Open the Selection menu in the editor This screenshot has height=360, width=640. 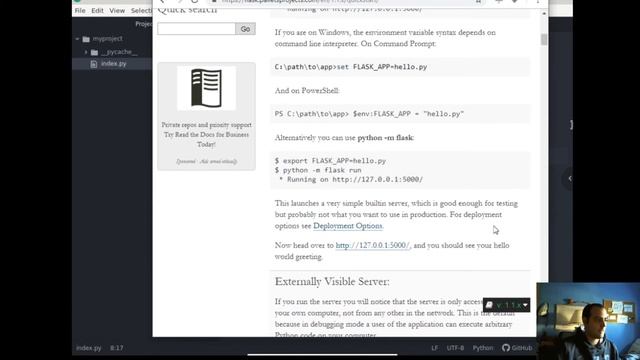[141, 11]
